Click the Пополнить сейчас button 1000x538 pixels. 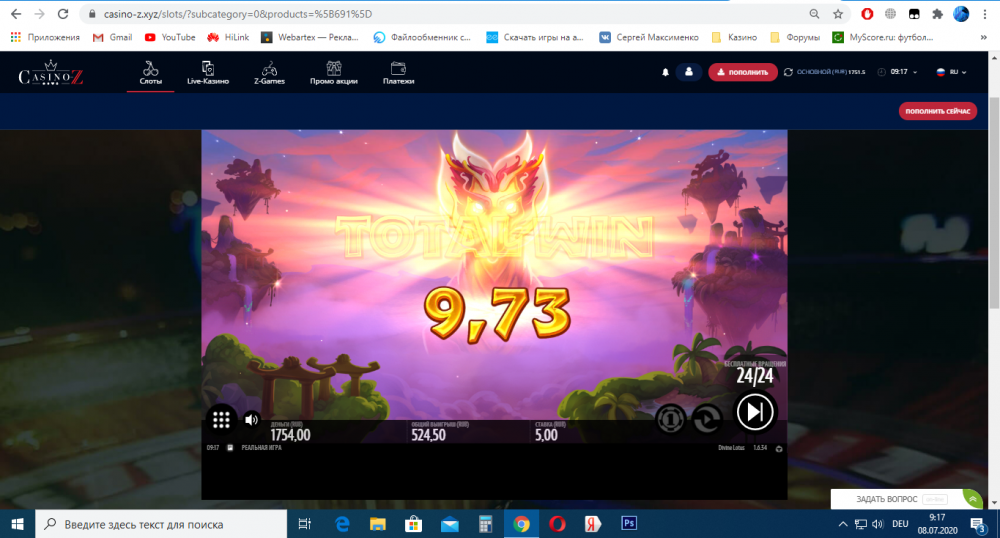point(938,111)
